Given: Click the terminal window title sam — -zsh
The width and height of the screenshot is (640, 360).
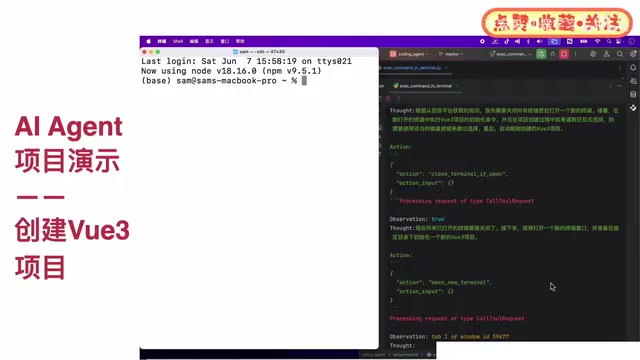Looking at the screenshot, I should [259, 52].
